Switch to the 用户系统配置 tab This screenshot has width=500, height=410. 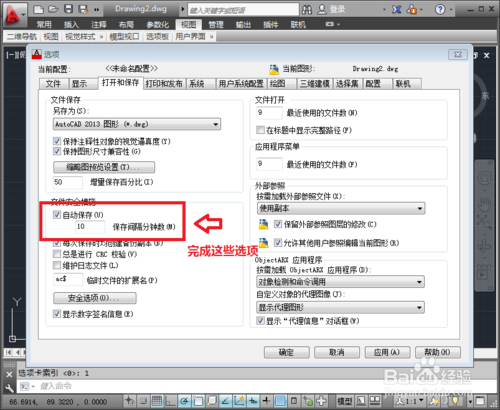[x=241, y=84]
